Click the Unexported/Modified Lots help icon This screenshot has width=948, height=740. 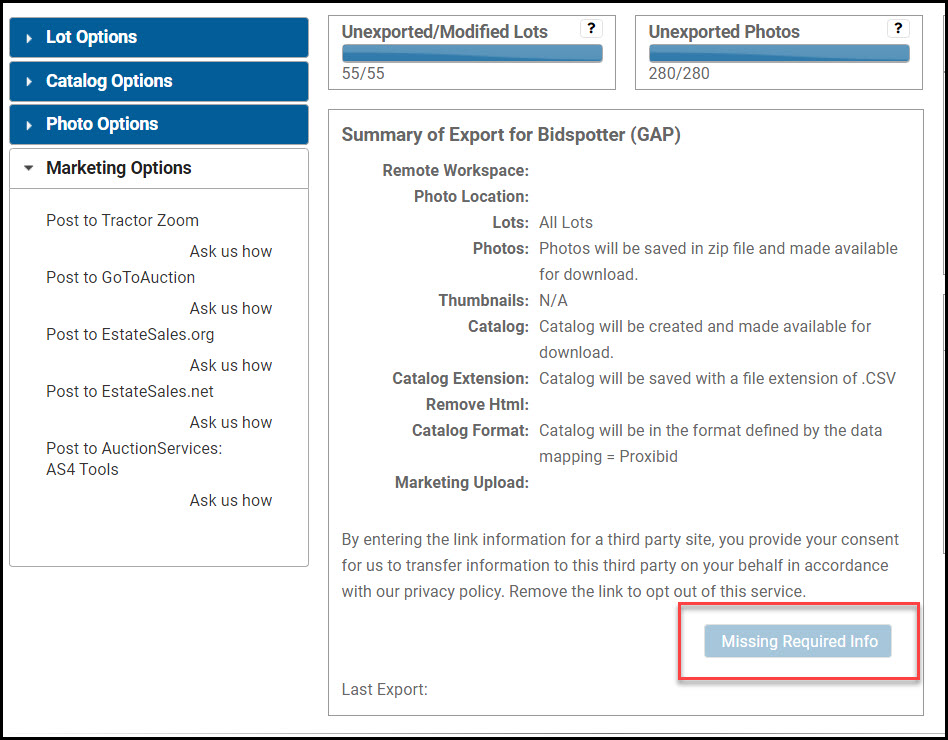point(591,29)
